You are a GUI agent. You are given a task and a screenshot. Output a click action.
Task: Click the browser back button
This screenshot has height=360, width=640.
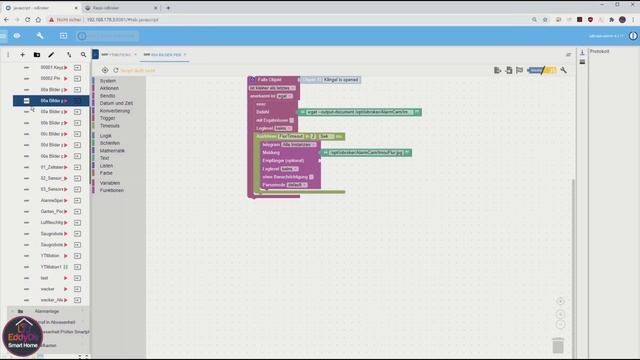6,20
